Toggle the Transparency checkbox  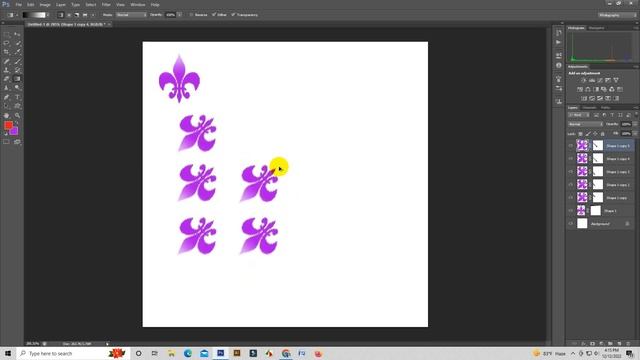(x=233, y=15)
